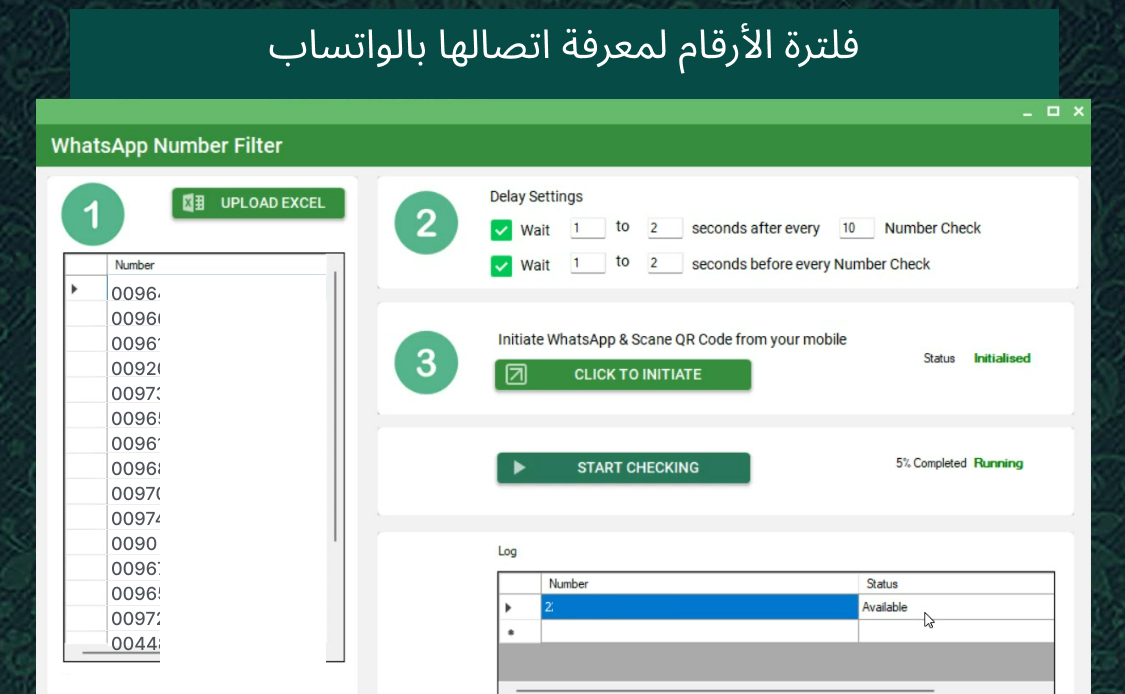Click the highlighted number cell in the Log
Viewport: 1125px width, 694px height.
coord(700,607)
